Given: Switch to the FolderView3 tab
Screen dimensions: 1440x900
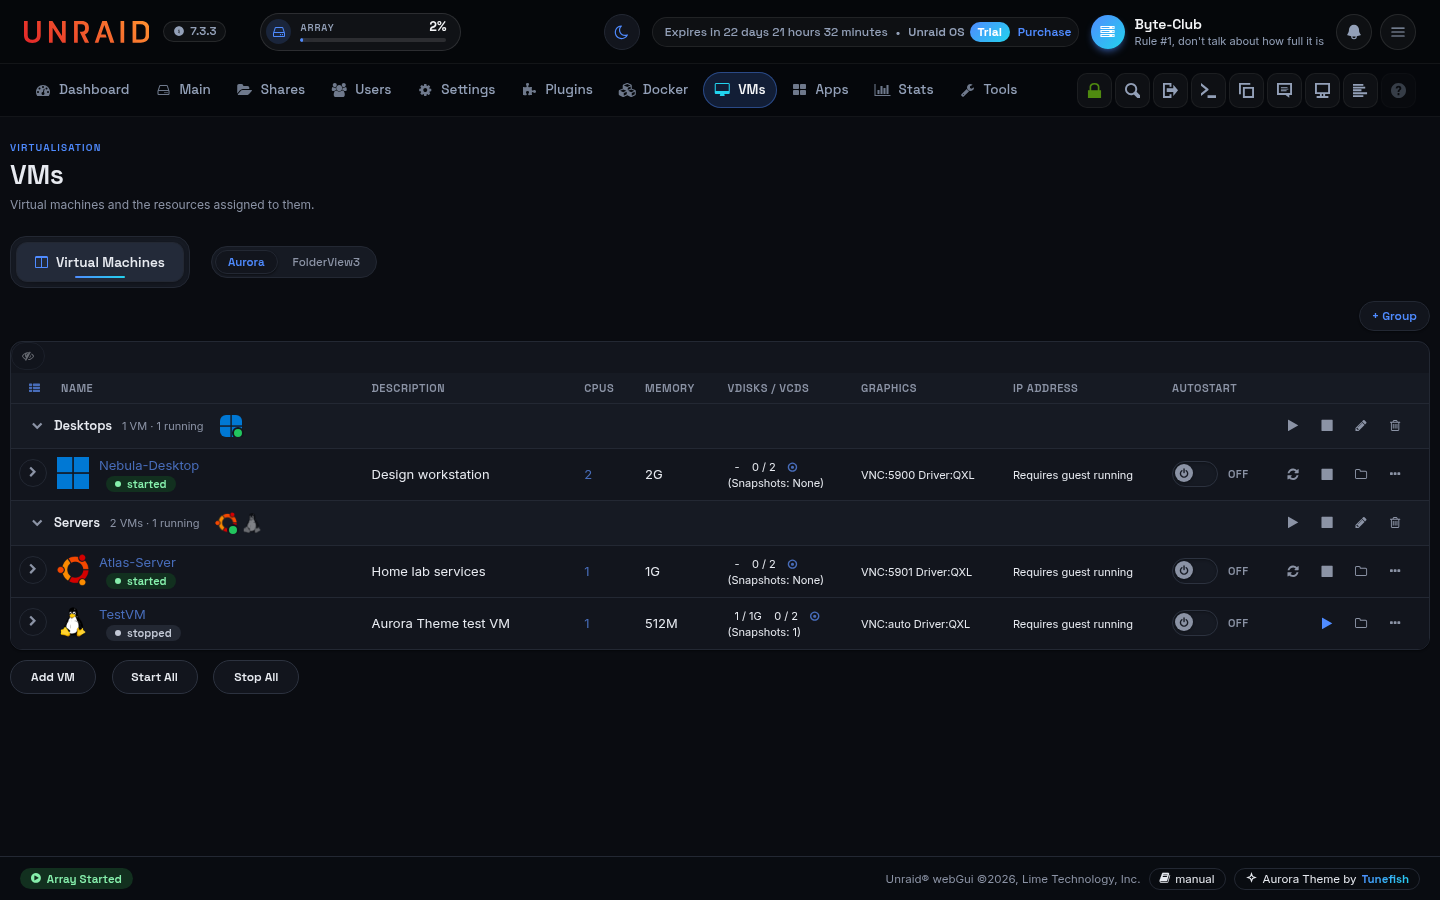Looking at the screenshot, I should (326, 262).
